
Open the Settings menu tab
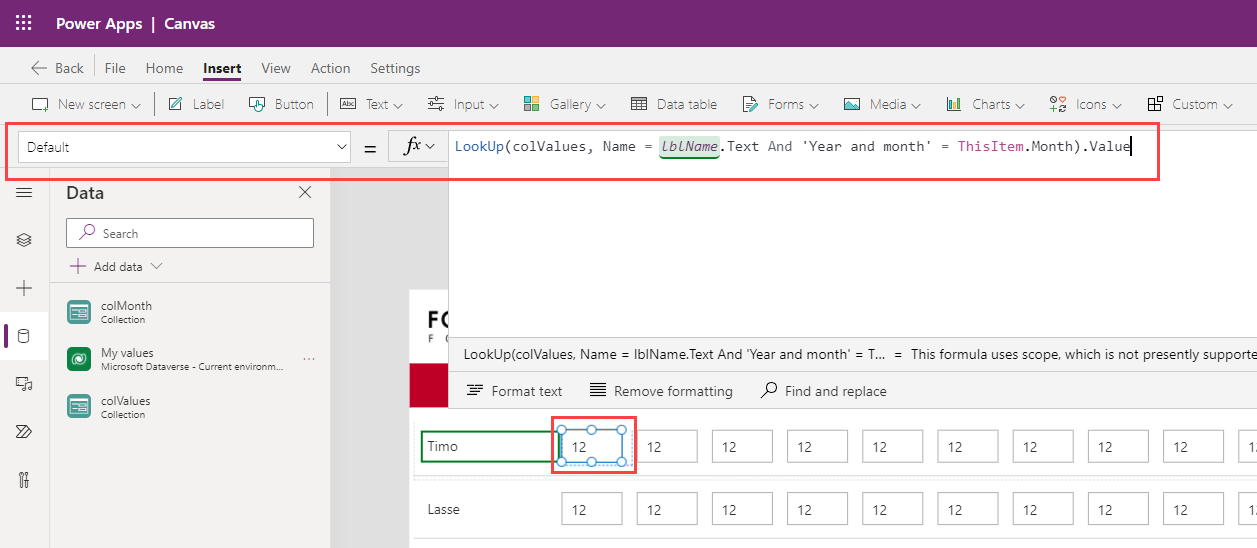(395, 68)
